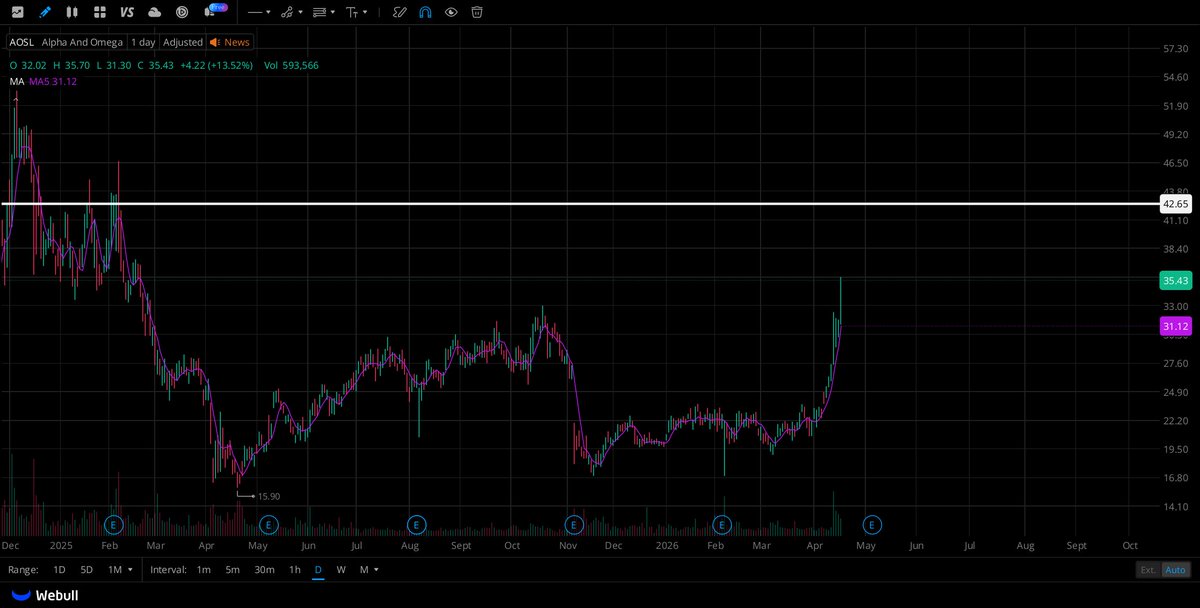Switch interval to 30m
1200x608 pixels.
[x=264, y=570]
